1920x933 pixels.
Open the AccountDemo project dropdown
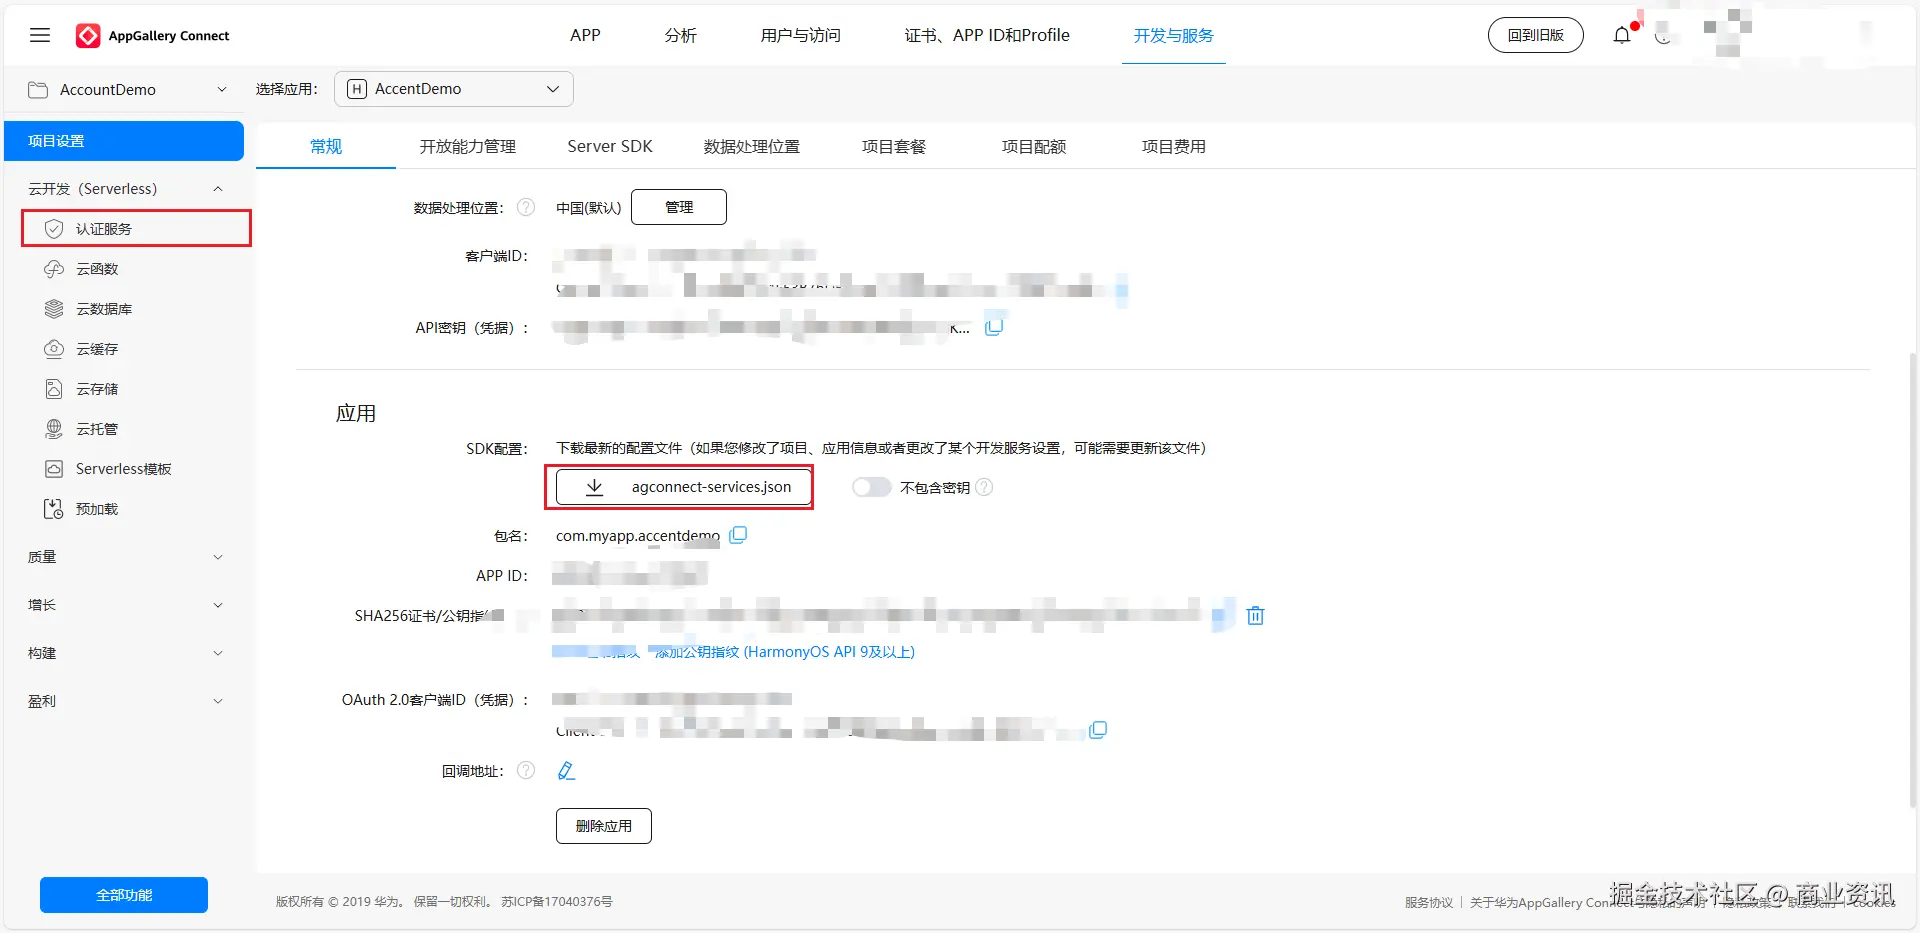click(127, 90)
